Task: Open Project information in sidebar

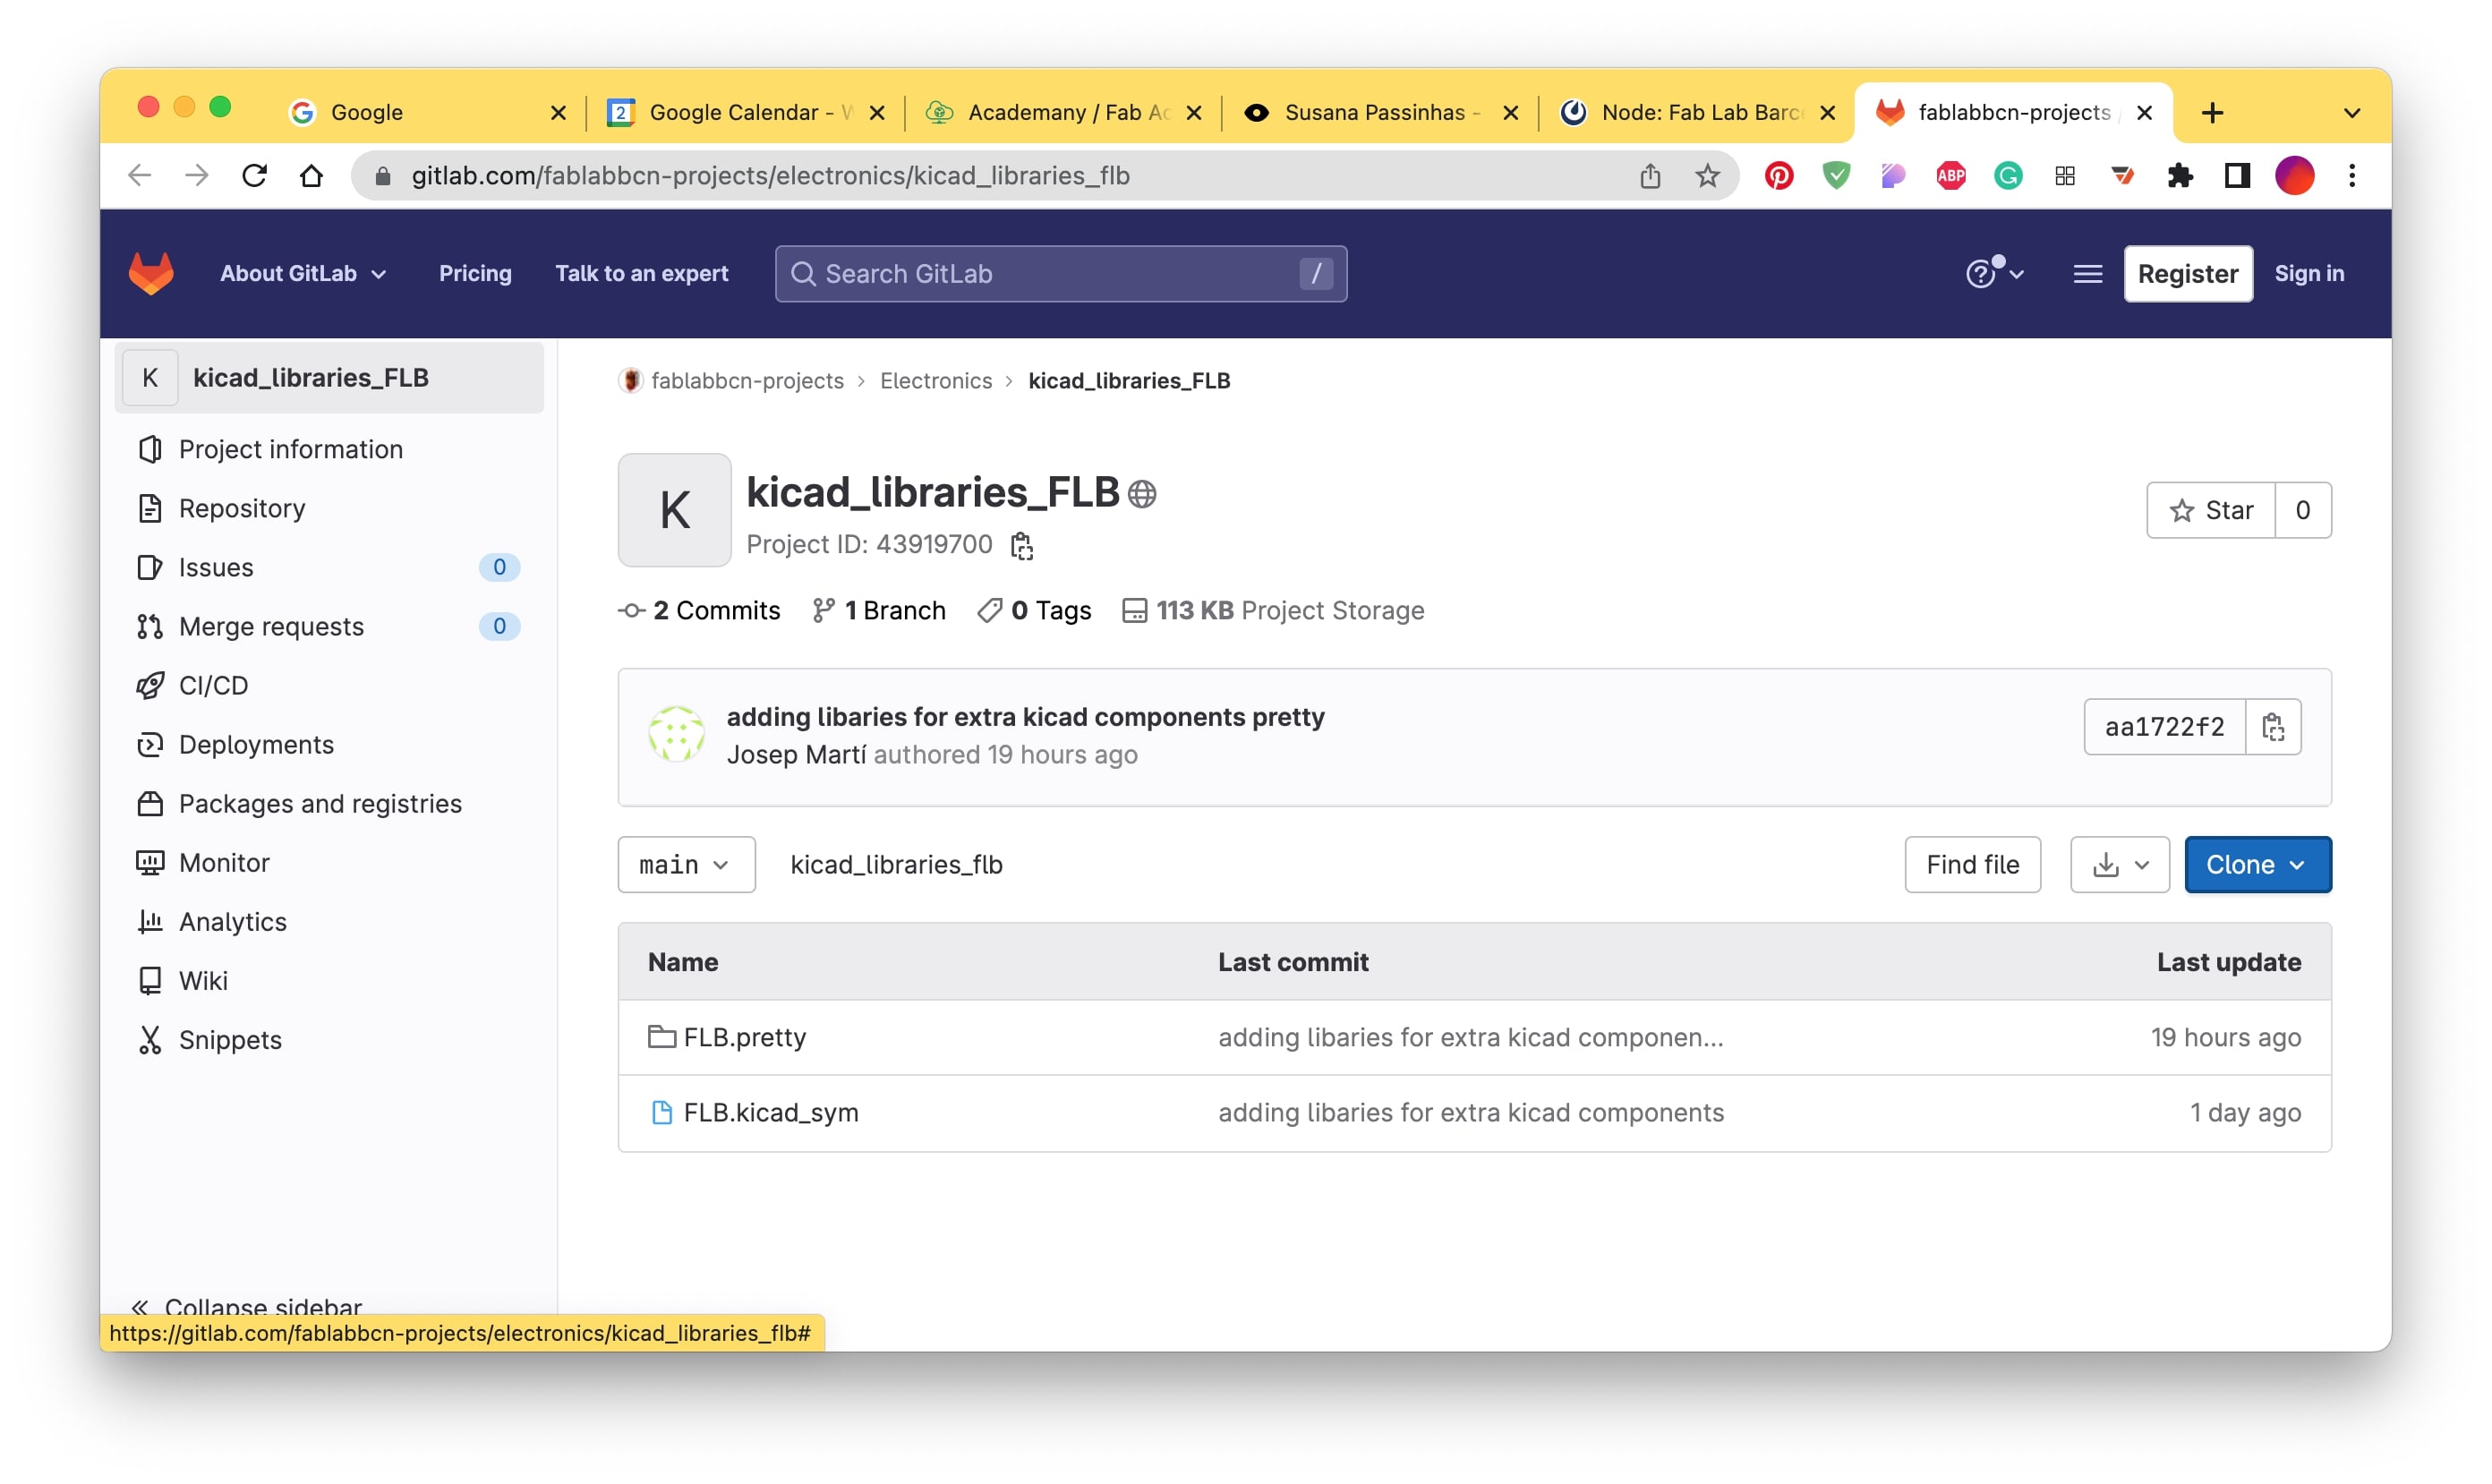Action: (329, 450)
